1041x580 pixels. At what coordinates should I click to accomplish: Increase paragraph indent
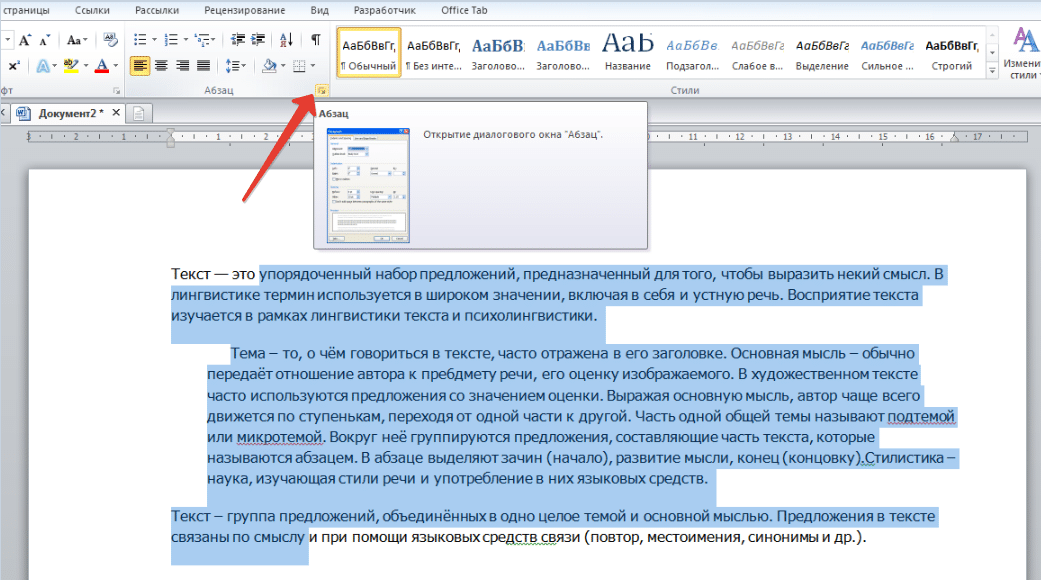pyautogui.click(x=258, y=40)
